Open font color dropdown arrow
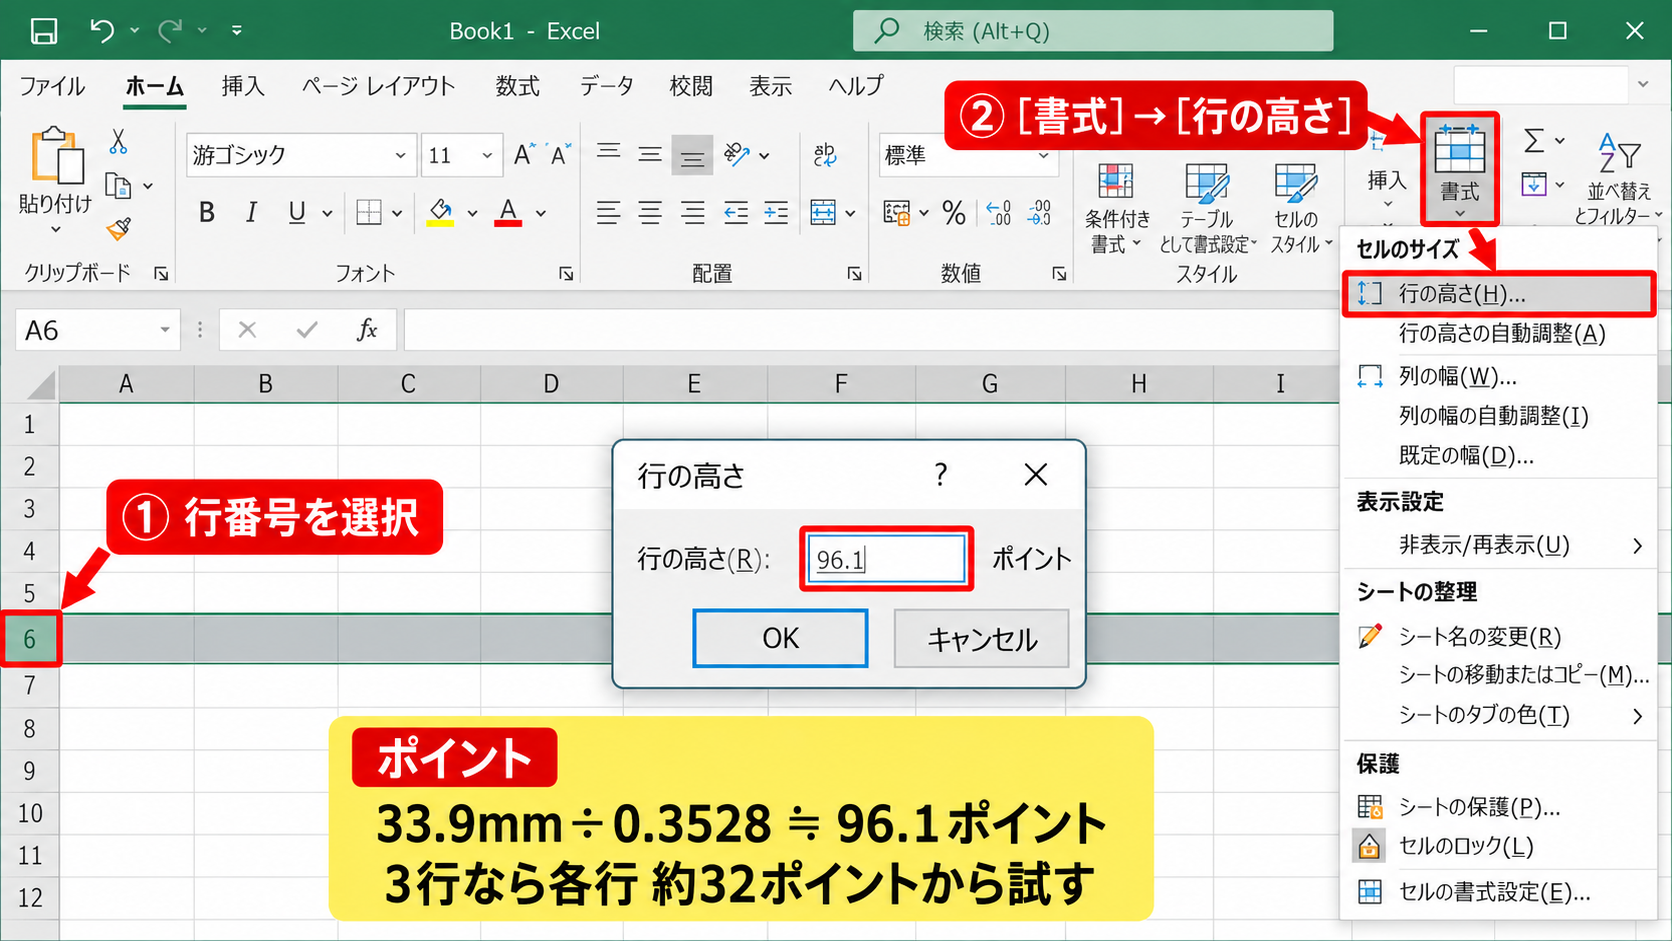The width and height of the screenshot is (1672, 941). pos(541,213)
